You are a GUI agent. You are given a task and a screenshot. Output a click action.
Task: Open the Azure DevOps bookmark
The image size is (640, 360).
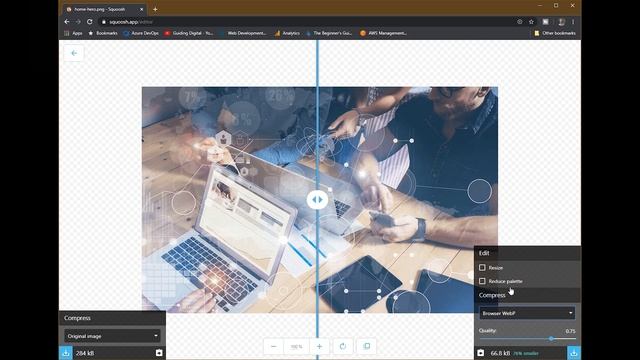141,33
